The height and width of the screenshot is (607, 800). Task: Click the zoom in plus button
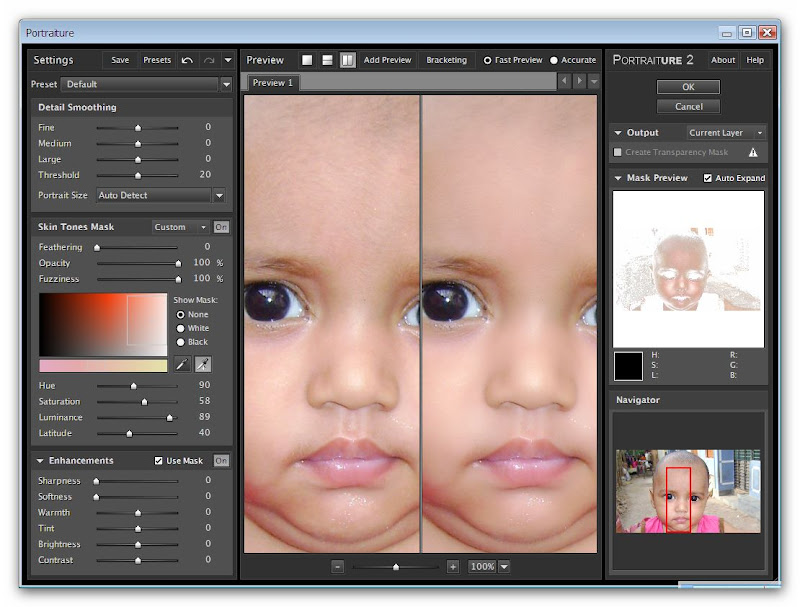[x=453, y=566]
